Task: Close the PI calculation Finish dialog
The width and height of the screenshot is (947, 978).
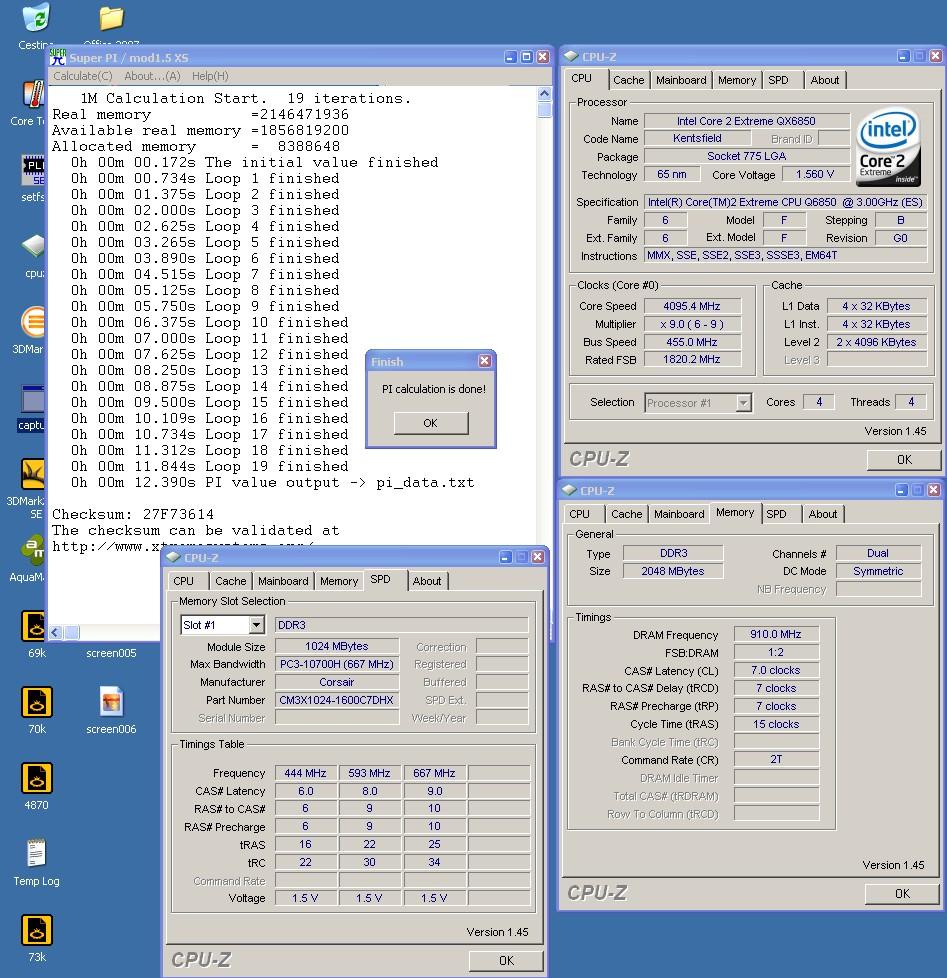Action: (485, 361)
